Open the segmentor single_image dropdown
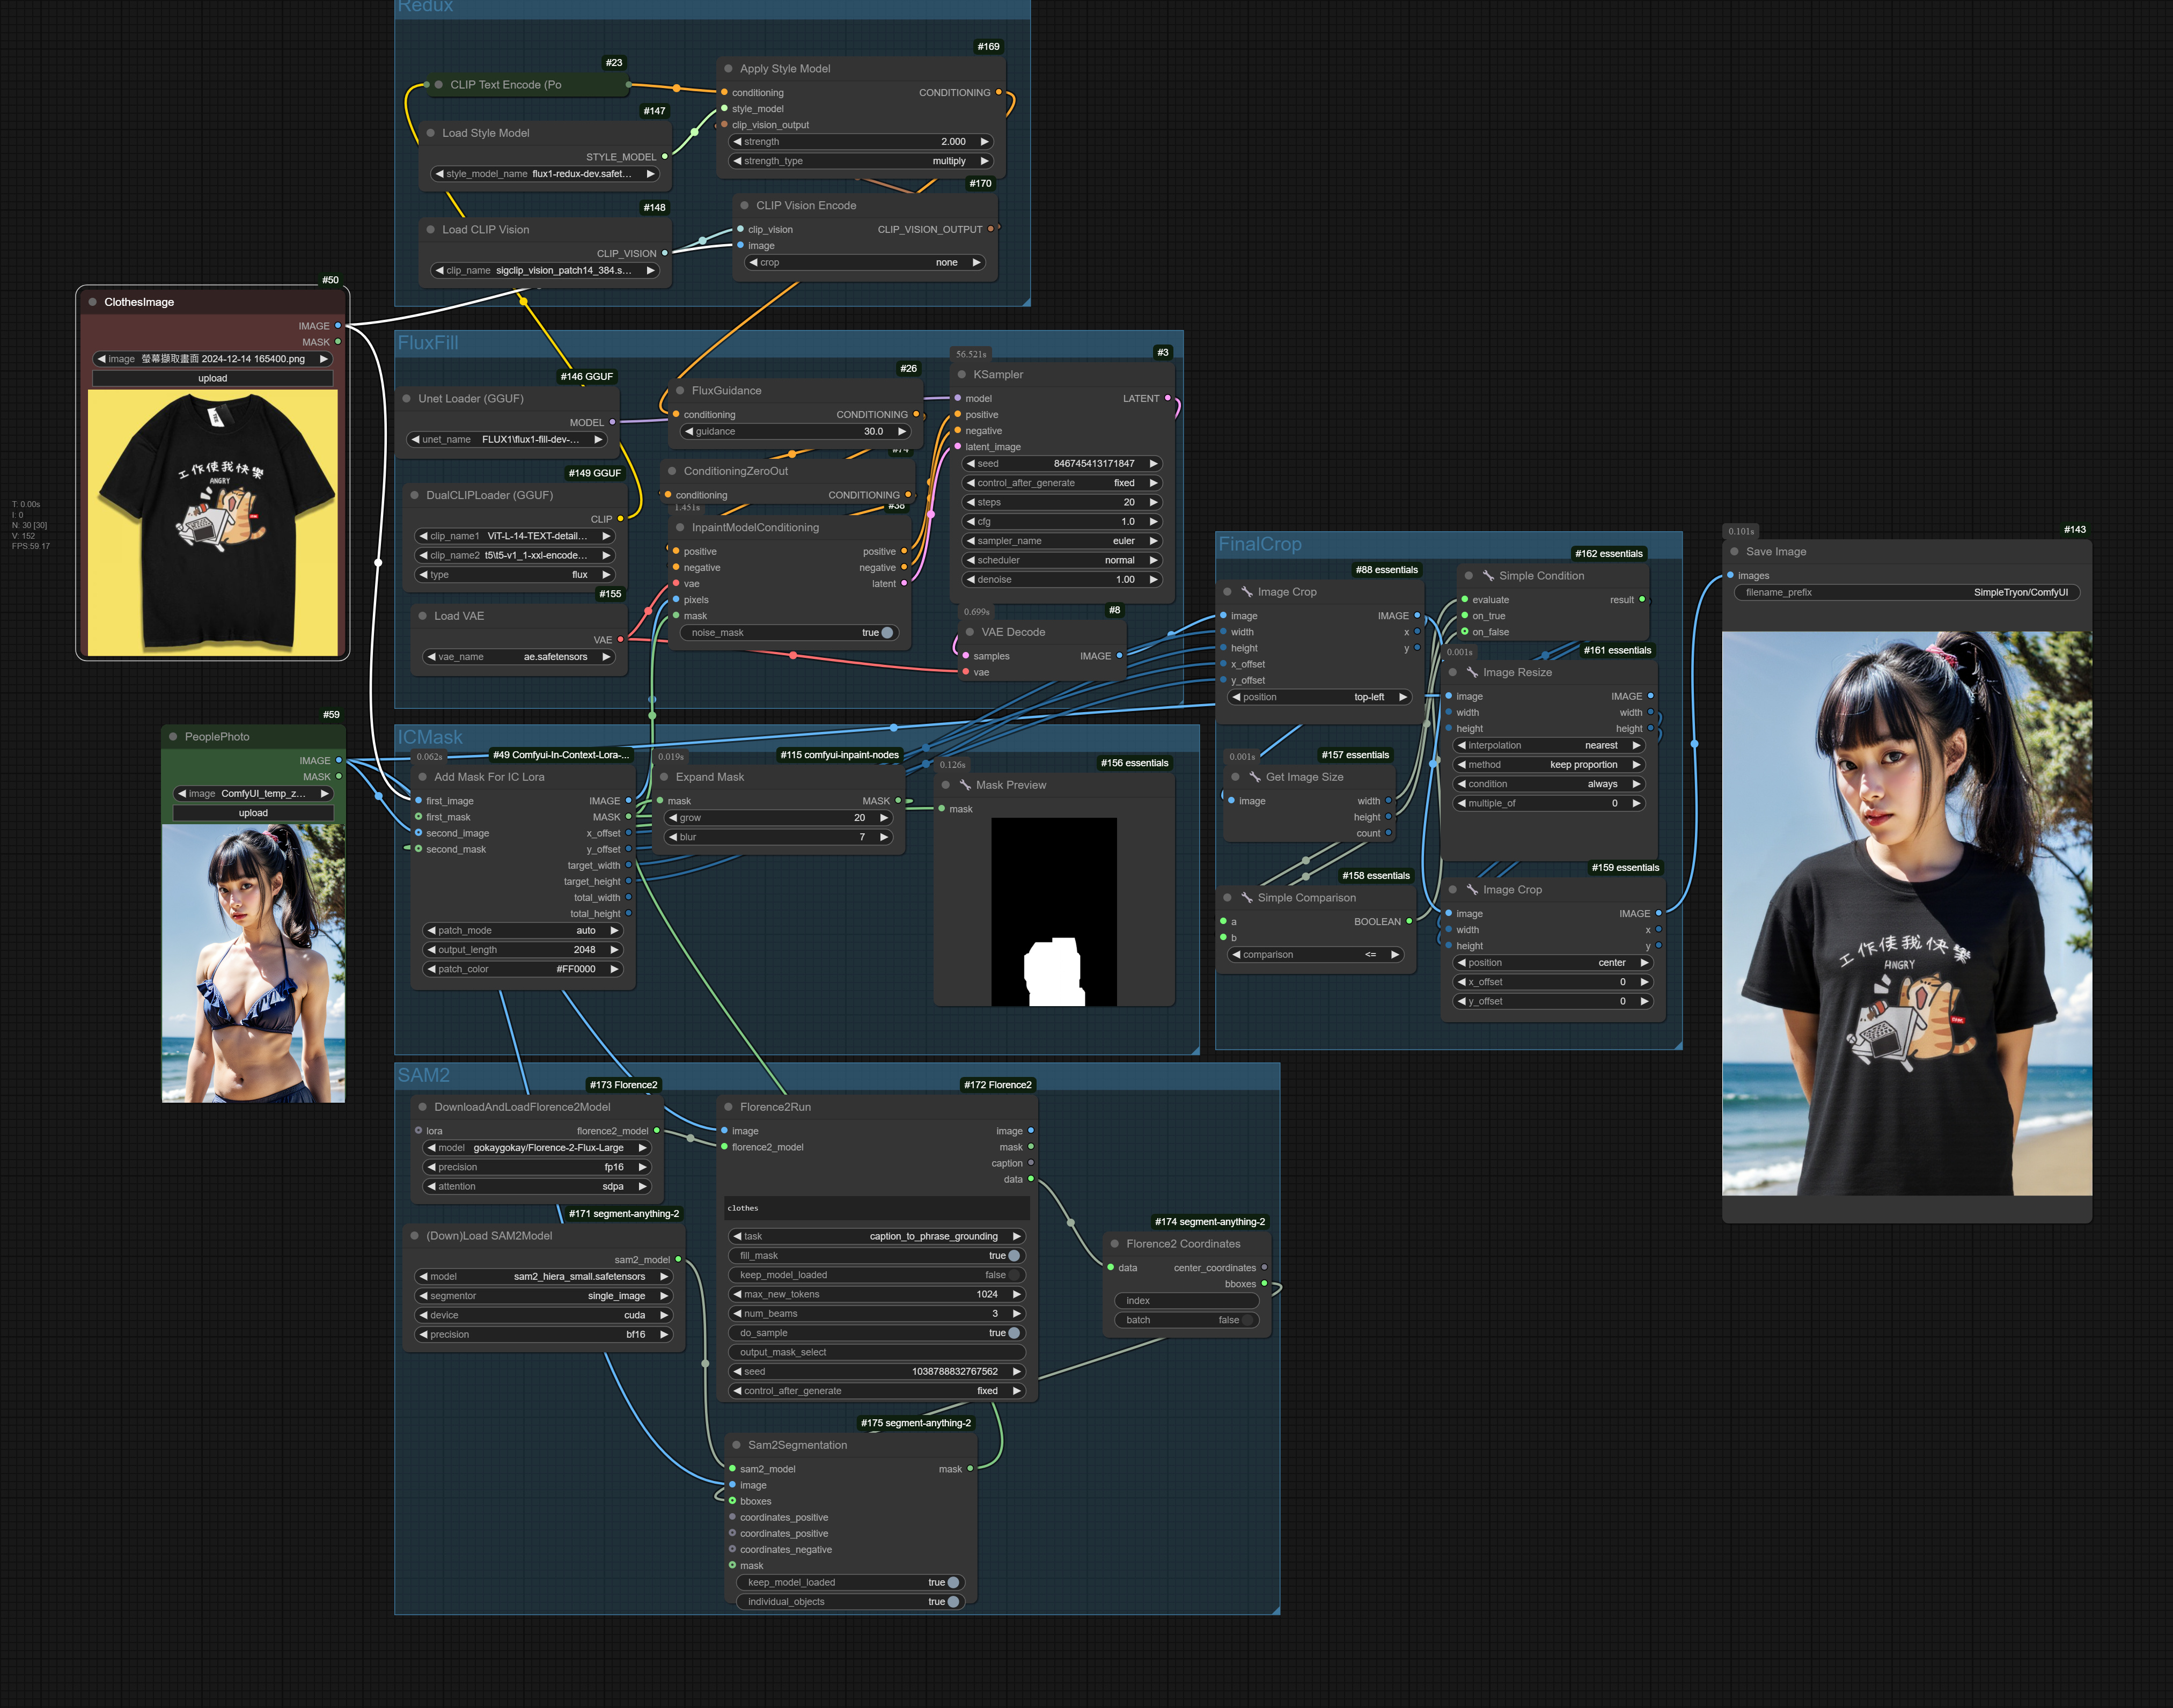Screen dimensions: 2173x1708 (x=543, y=1296)
